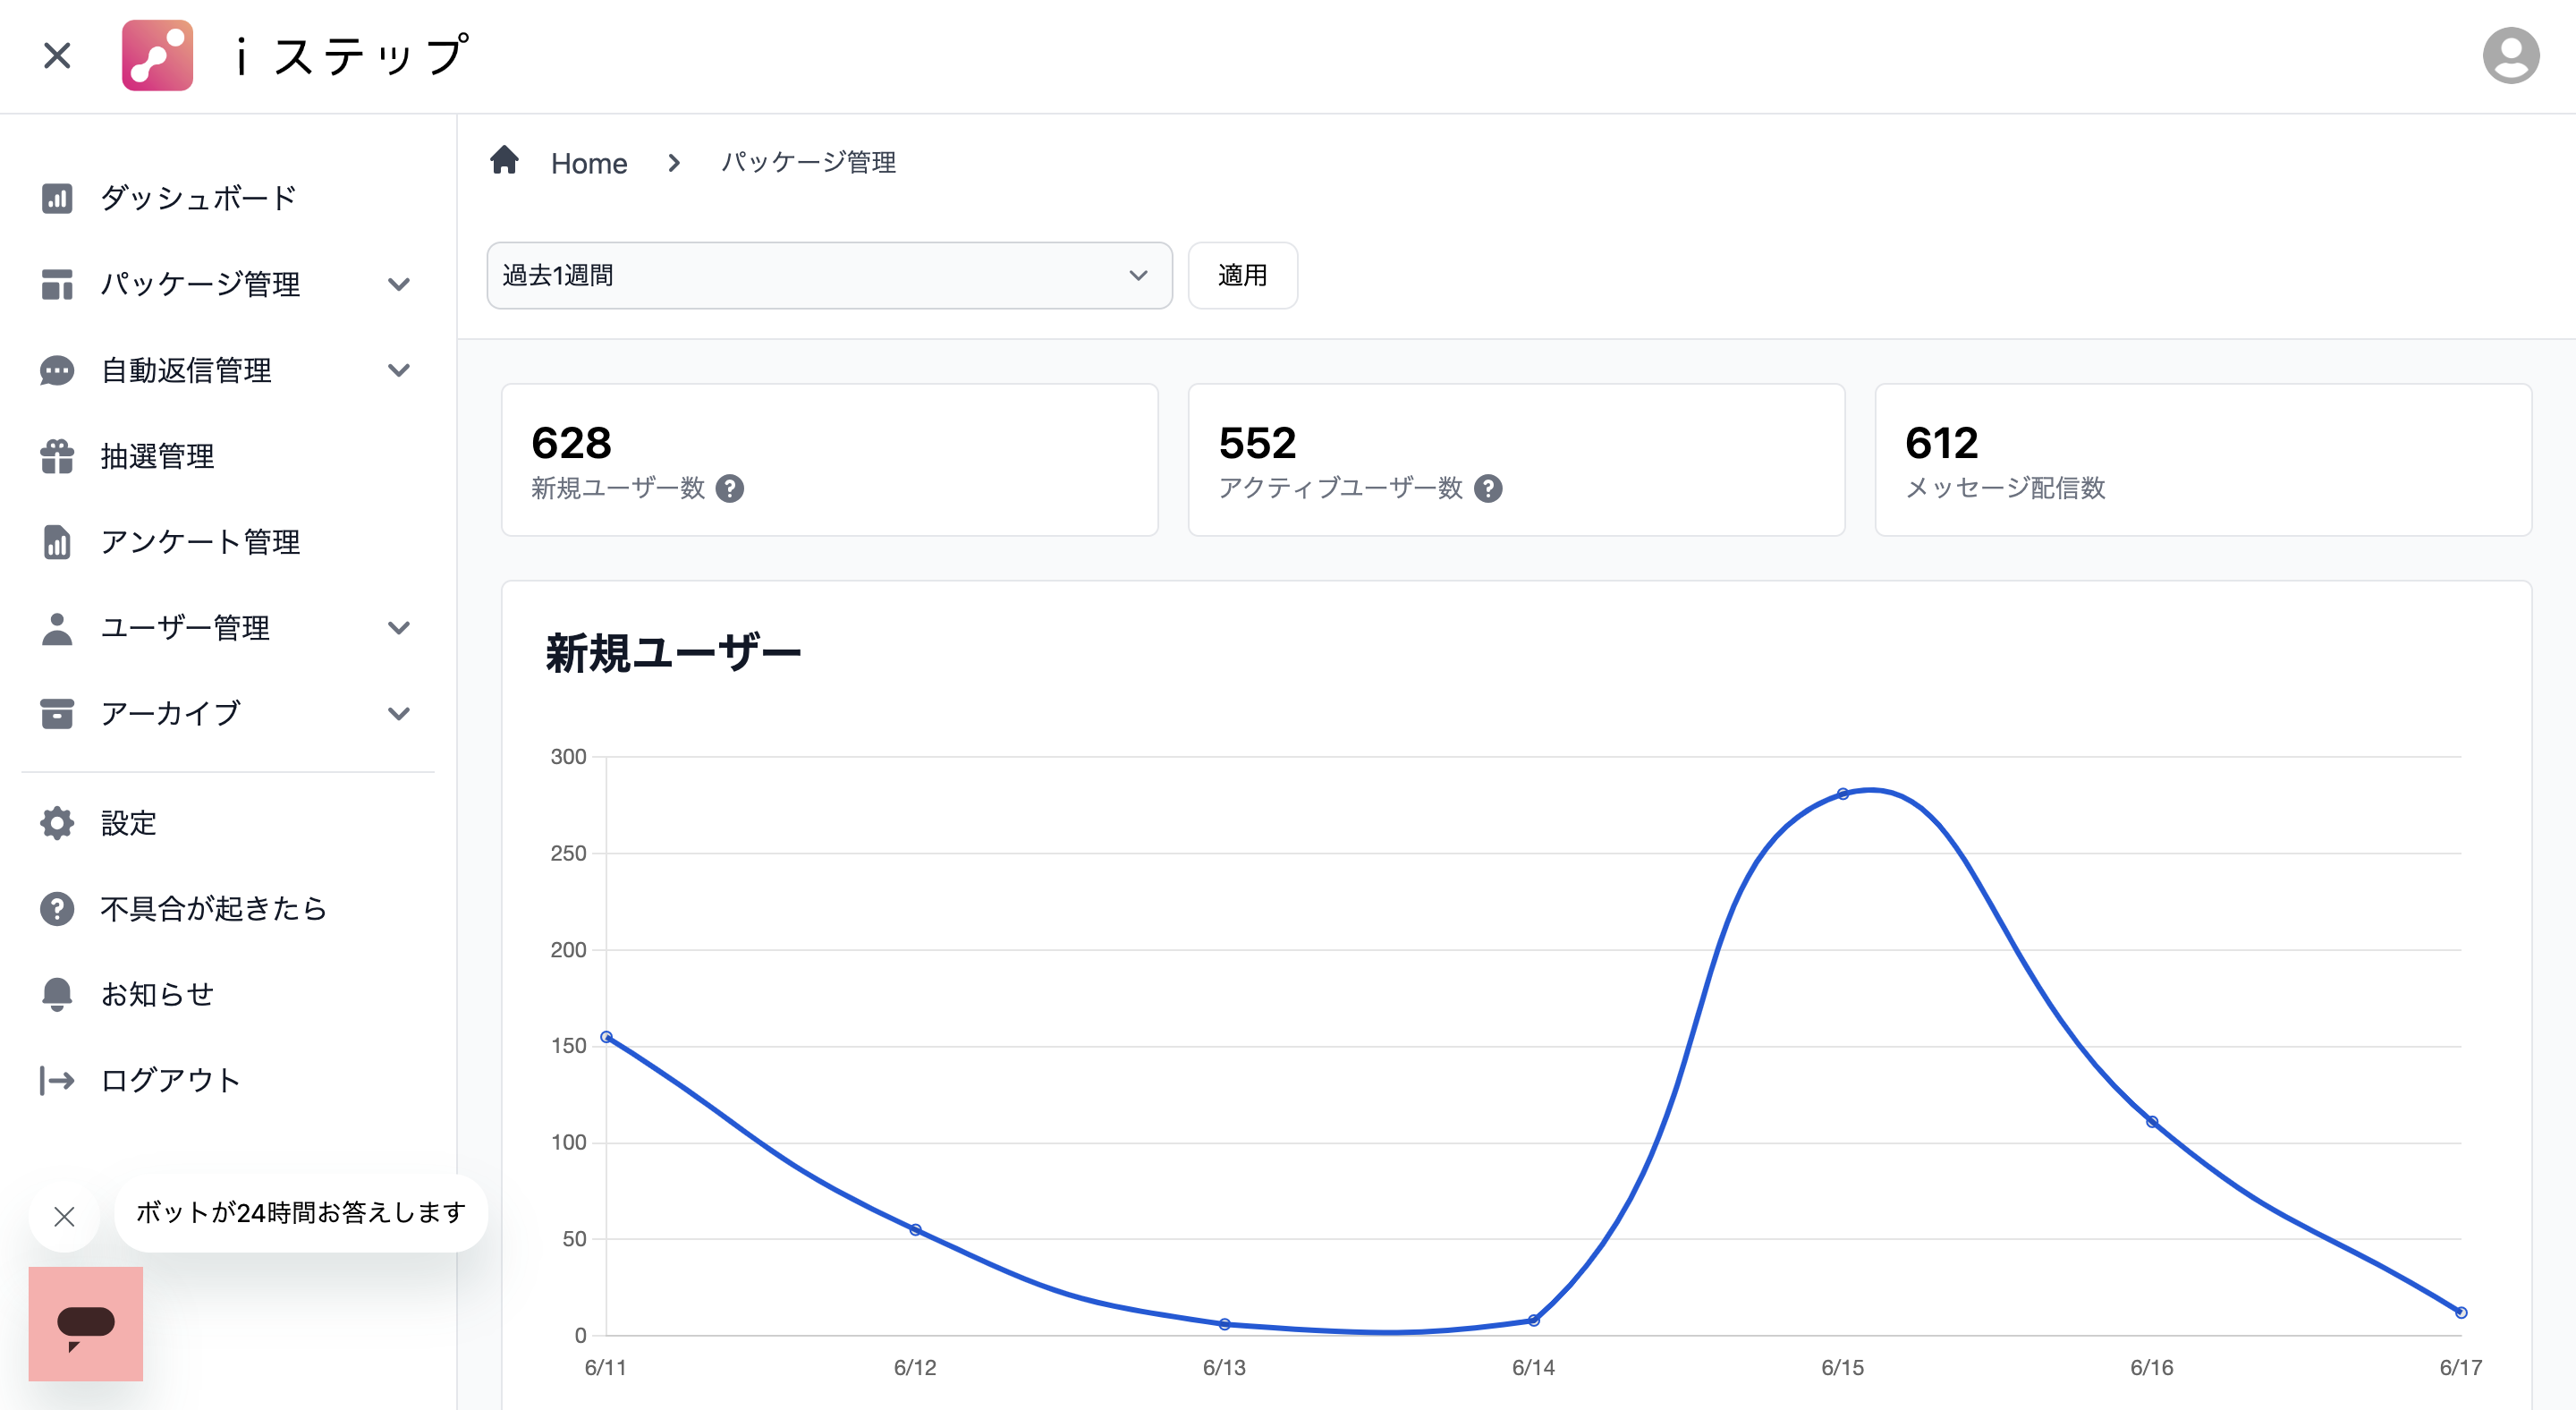Click the iステップ pink logo icon
The width and height of the screenshot is (2576, 1410).
coord(157,56)
